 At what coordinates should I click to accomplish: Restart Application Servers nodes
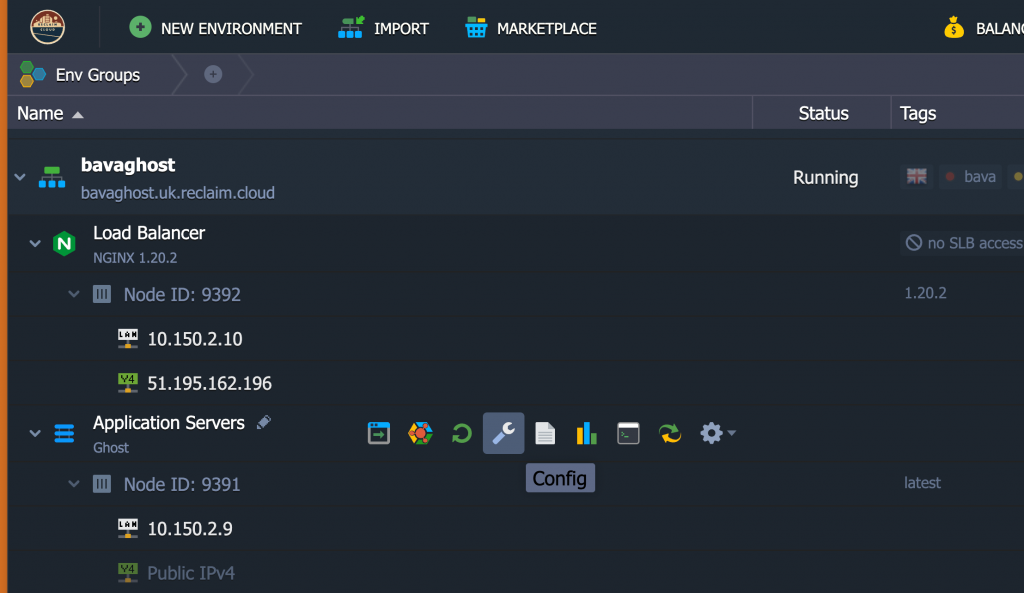pos(462,433)
